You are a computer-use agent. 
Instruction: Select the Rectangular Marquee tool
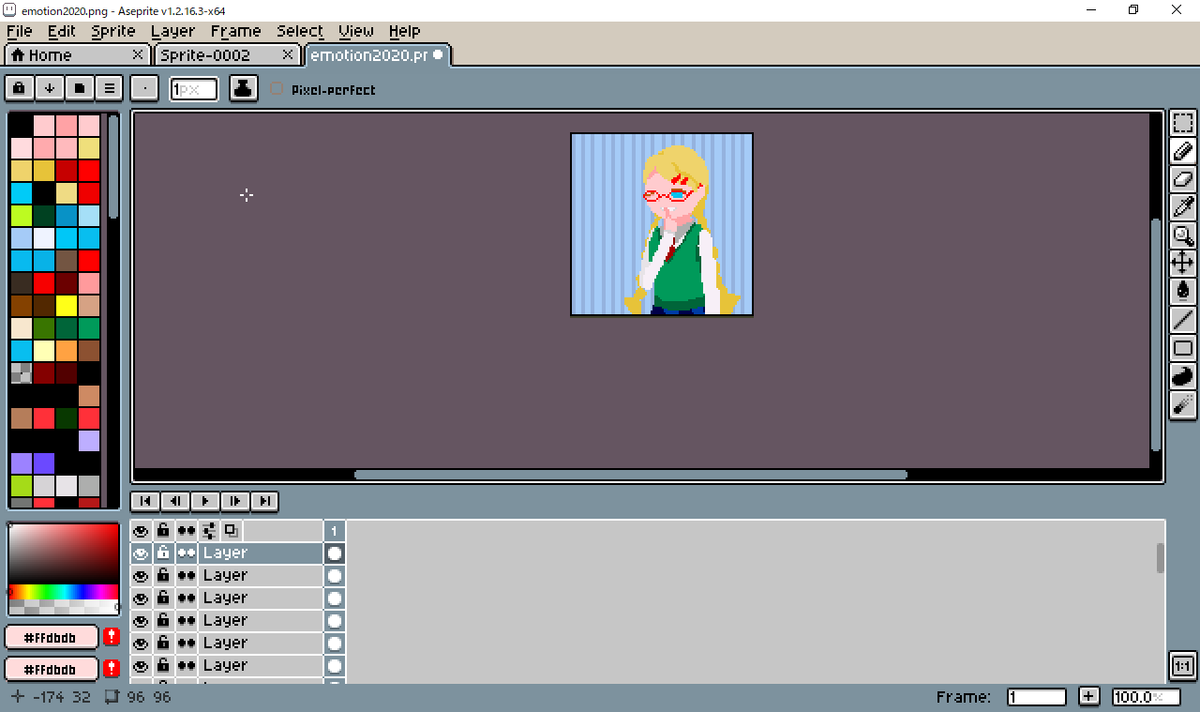tap(1183, 124)
